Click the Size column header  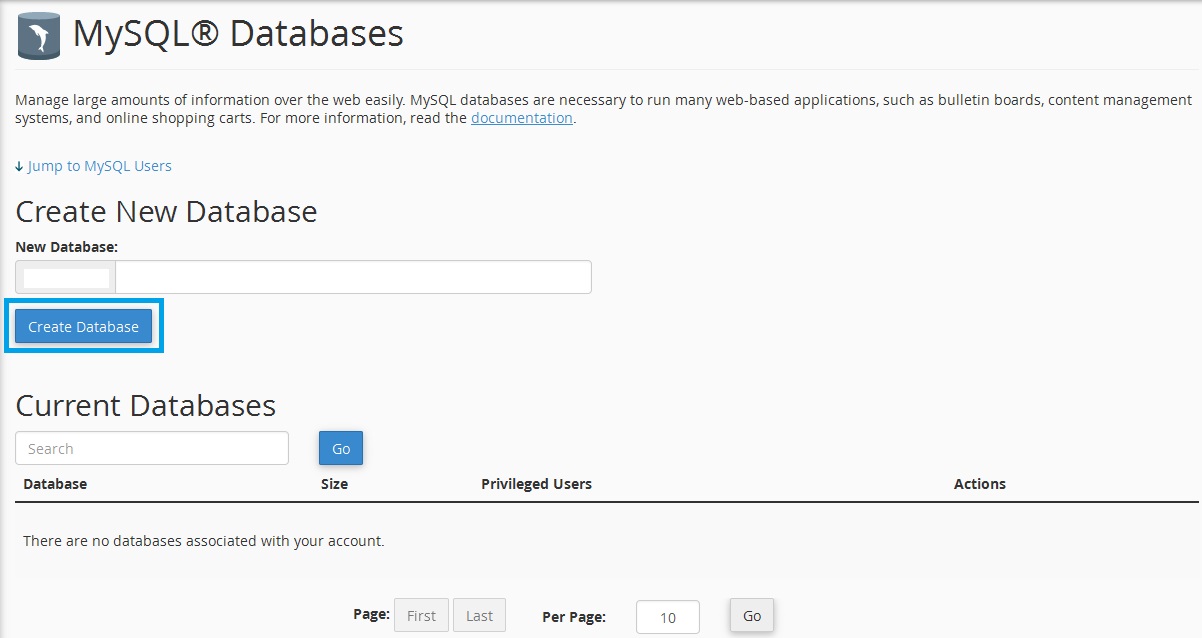pyautogui.click(x=334, y=484)
